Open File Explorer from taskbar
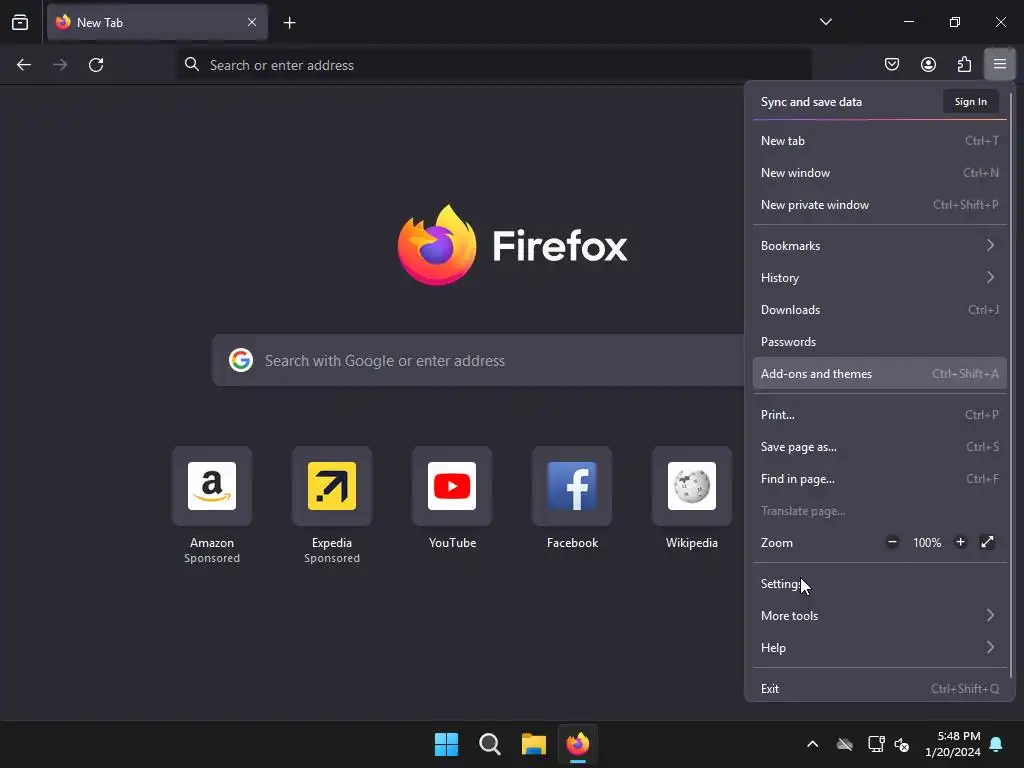The height and width of the screenshot is (768, 1024). (x=534, y=744)
